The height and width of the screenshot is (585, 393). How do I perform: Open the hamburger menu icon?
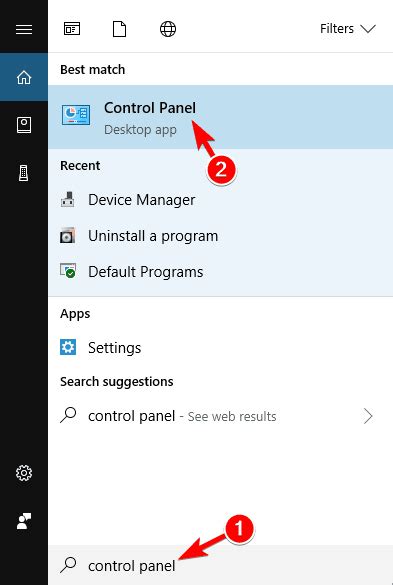pos(24,29)
